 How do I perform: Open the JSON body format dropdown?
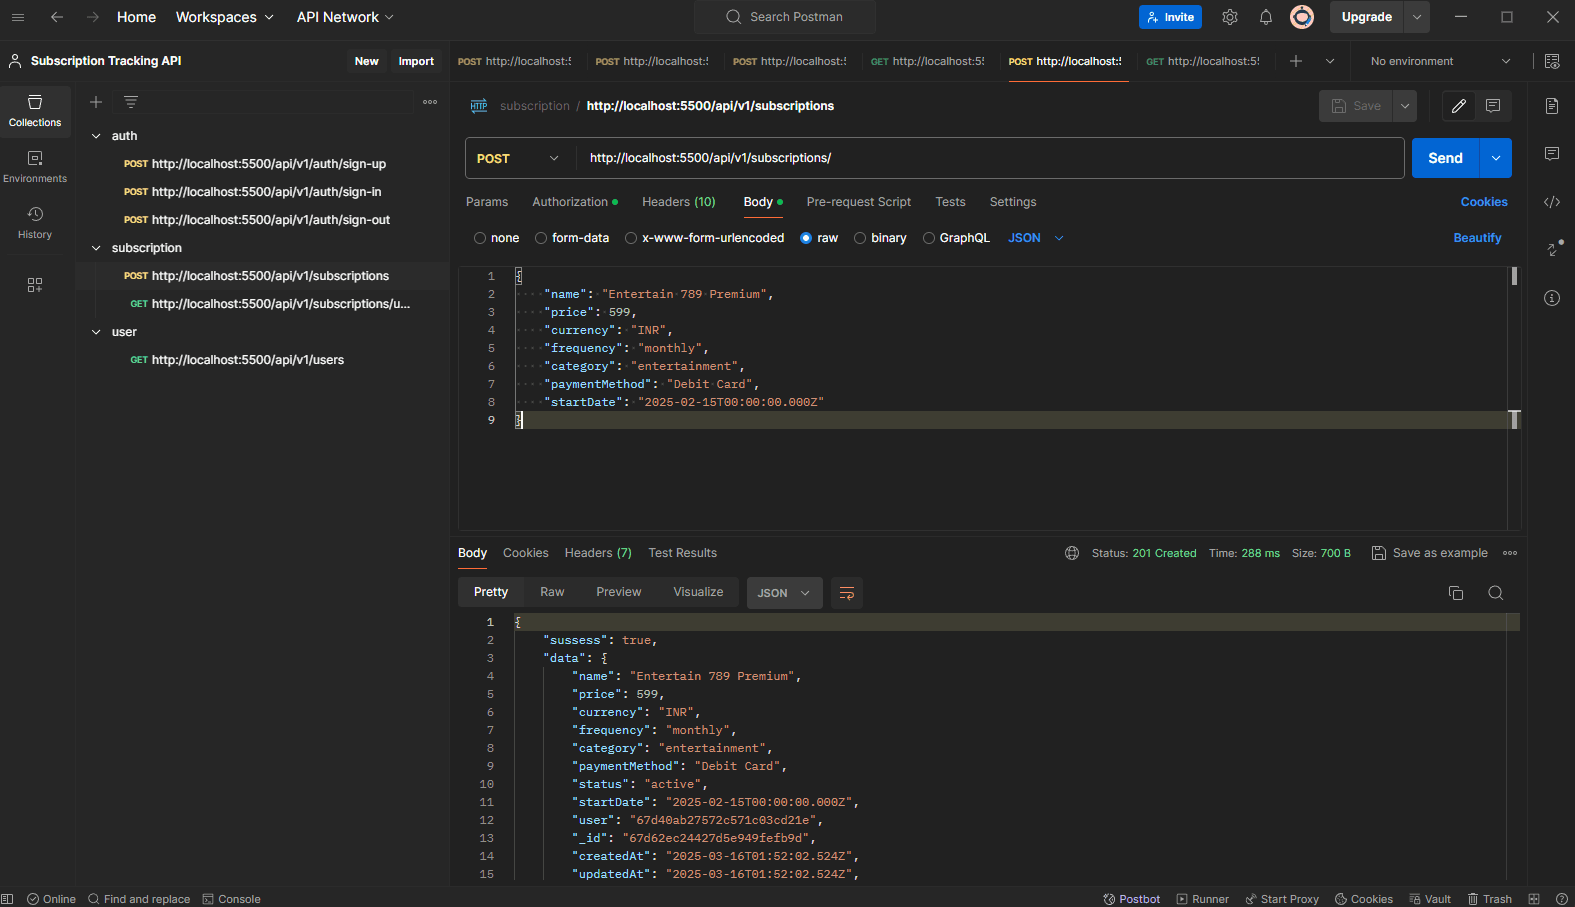[x=1036, y=238]
